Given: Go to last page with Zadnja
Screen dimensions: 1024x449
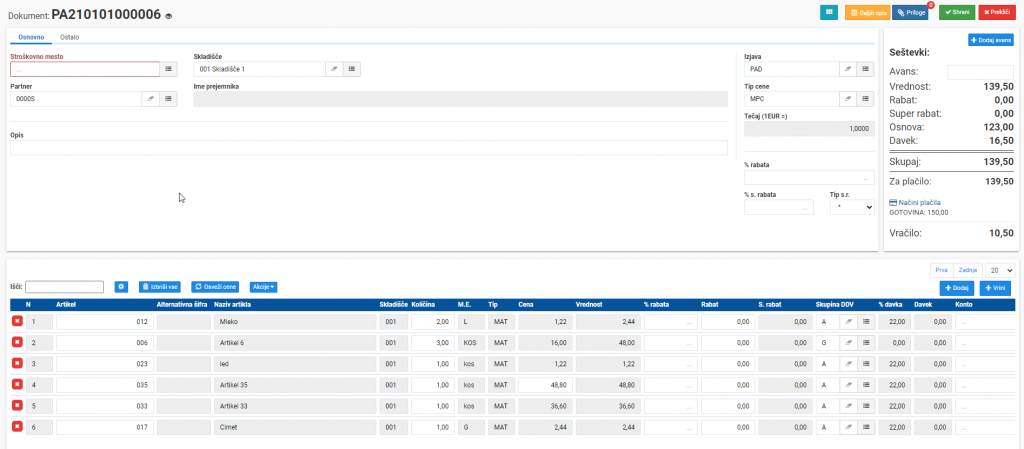Looking at the screenshot, I should [x=968, y=270].
